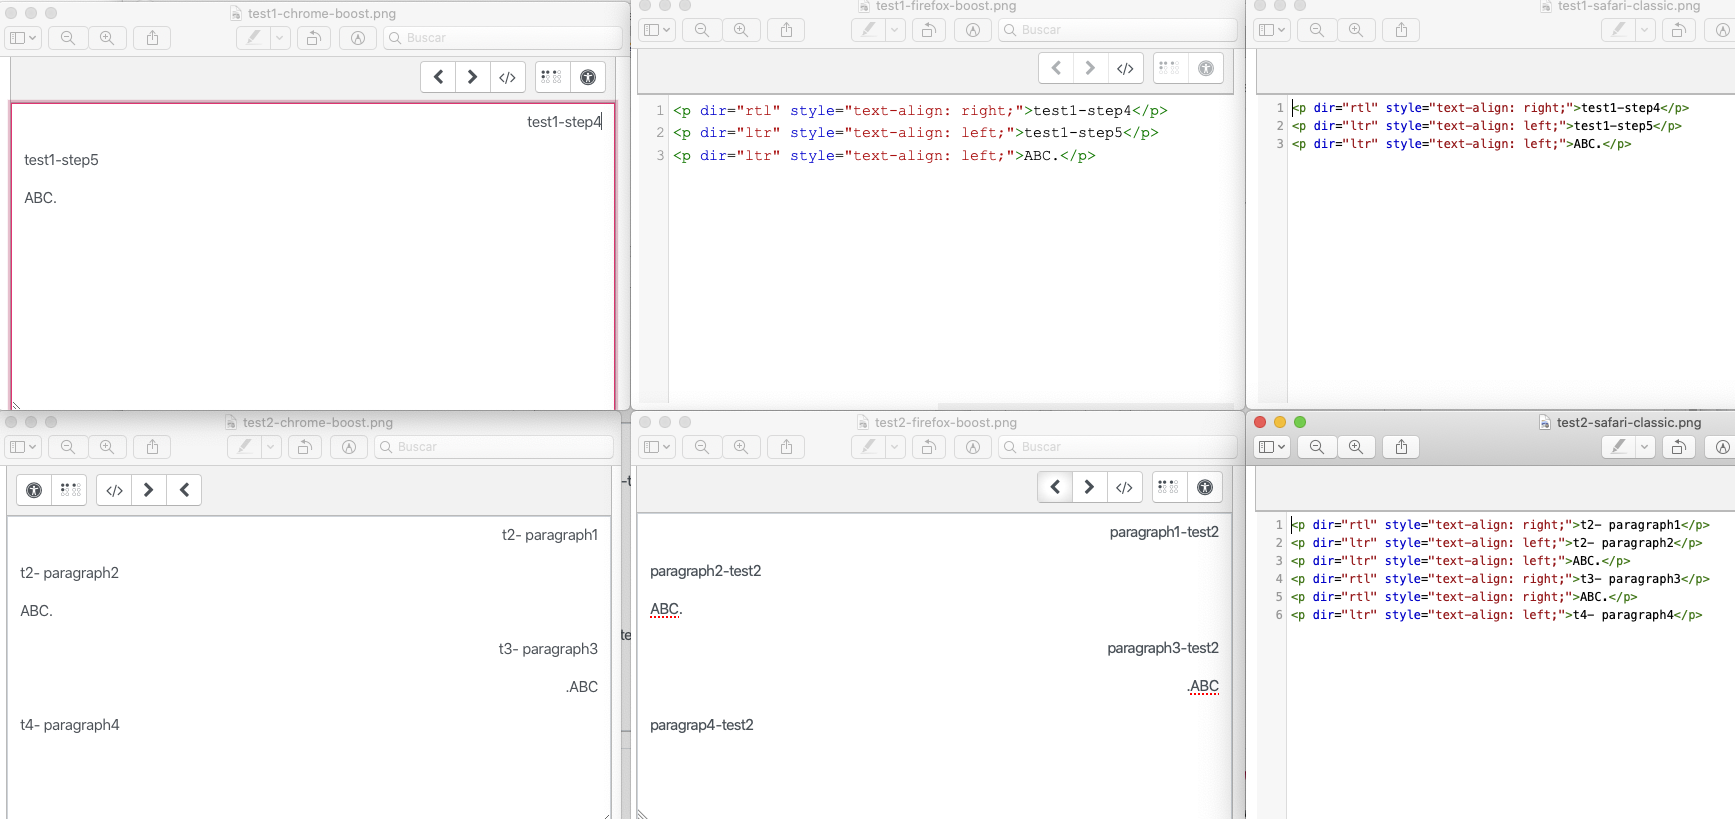Click markup circle icon in test1-chrome-boost.png toolbar
The image size is (1735, 819).
(357, 38)
